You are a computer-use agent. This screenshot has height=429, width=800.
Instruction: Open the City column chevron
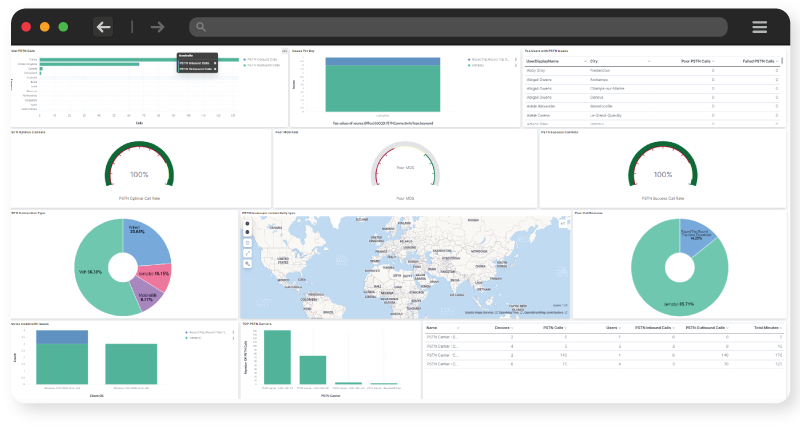tap(648, 61)
